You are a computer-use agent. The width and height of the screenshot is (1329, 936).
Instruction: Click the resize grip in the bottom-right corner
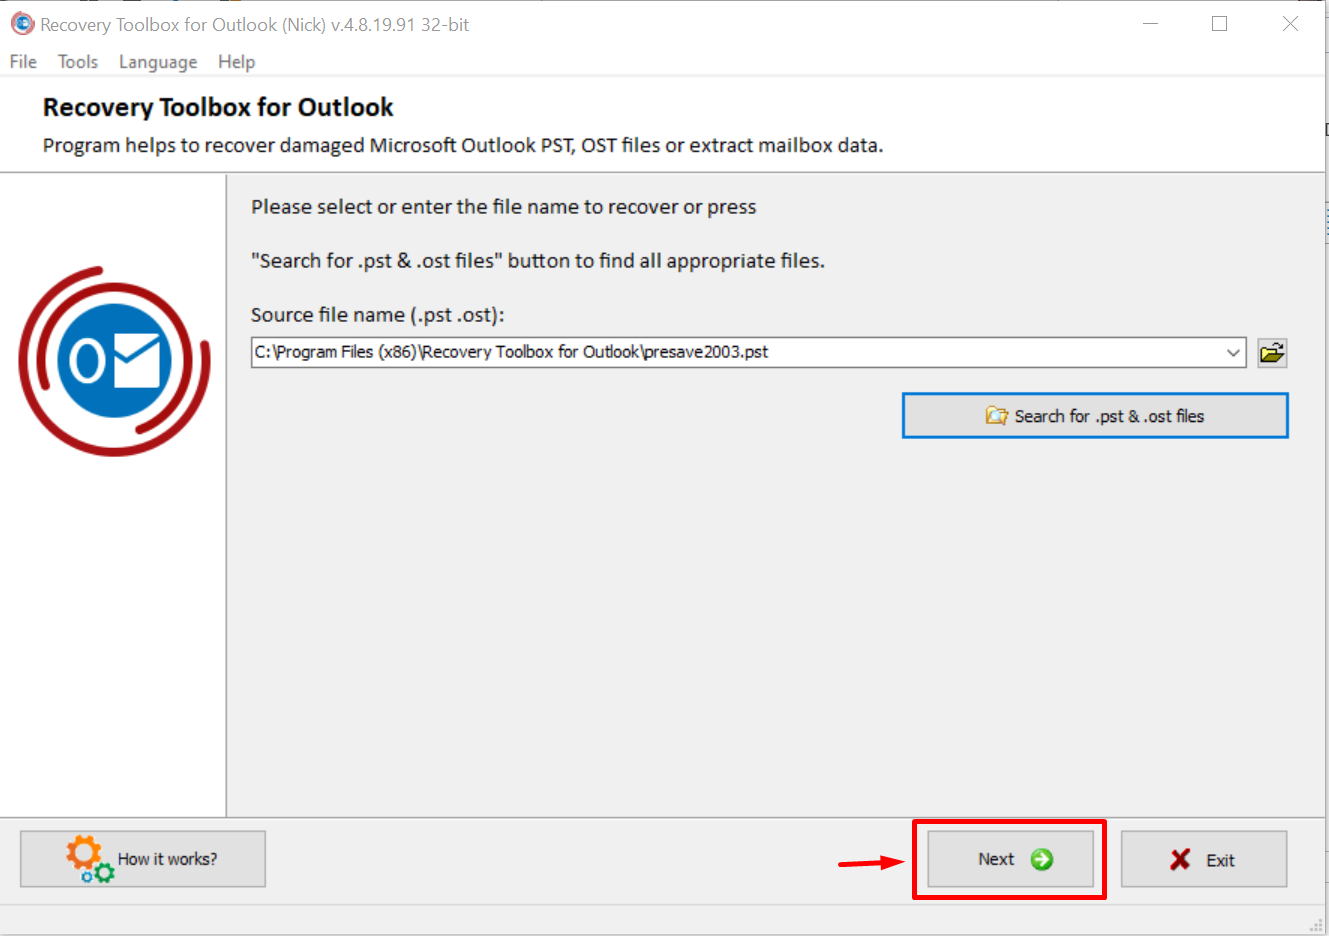tap(1316, 924)
